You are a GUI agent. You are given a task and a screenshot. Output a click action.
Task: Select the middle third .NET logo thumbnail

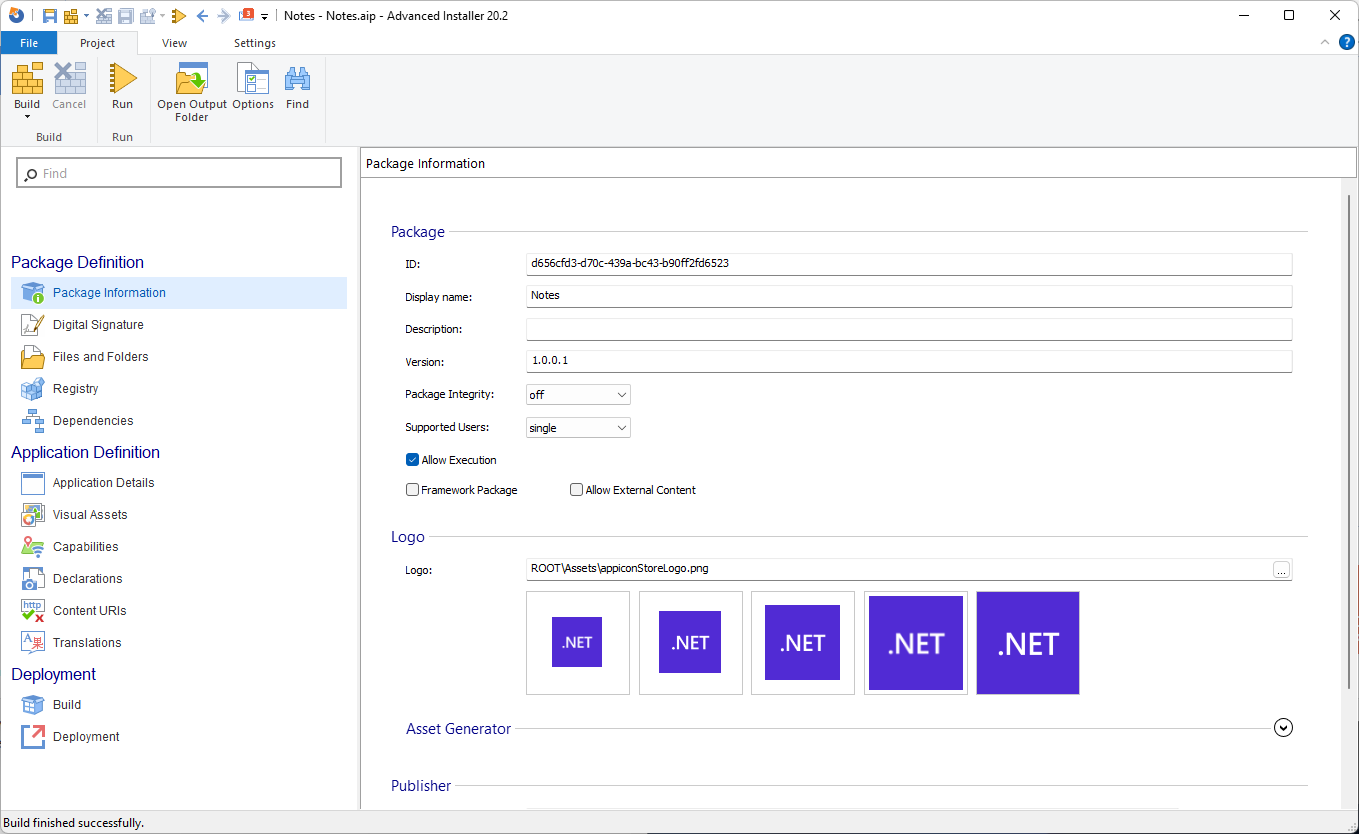coord(803,643)
